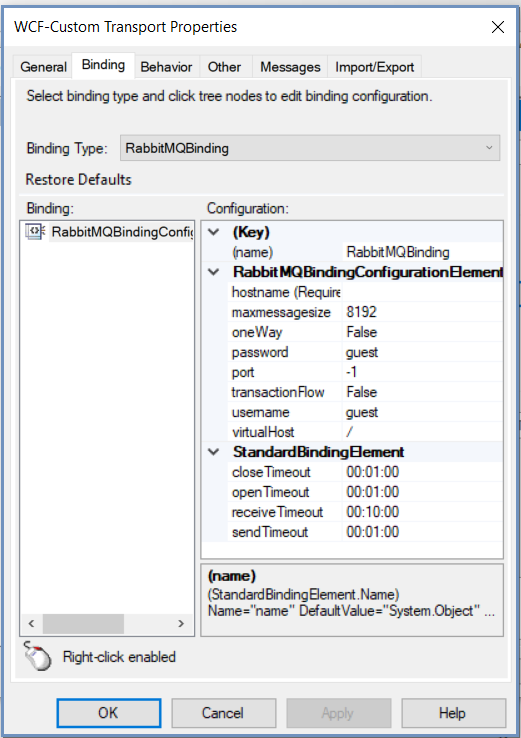Open the Behavior tab
The width and height of the screenshot is (521, 738).
tap(166, 67)
